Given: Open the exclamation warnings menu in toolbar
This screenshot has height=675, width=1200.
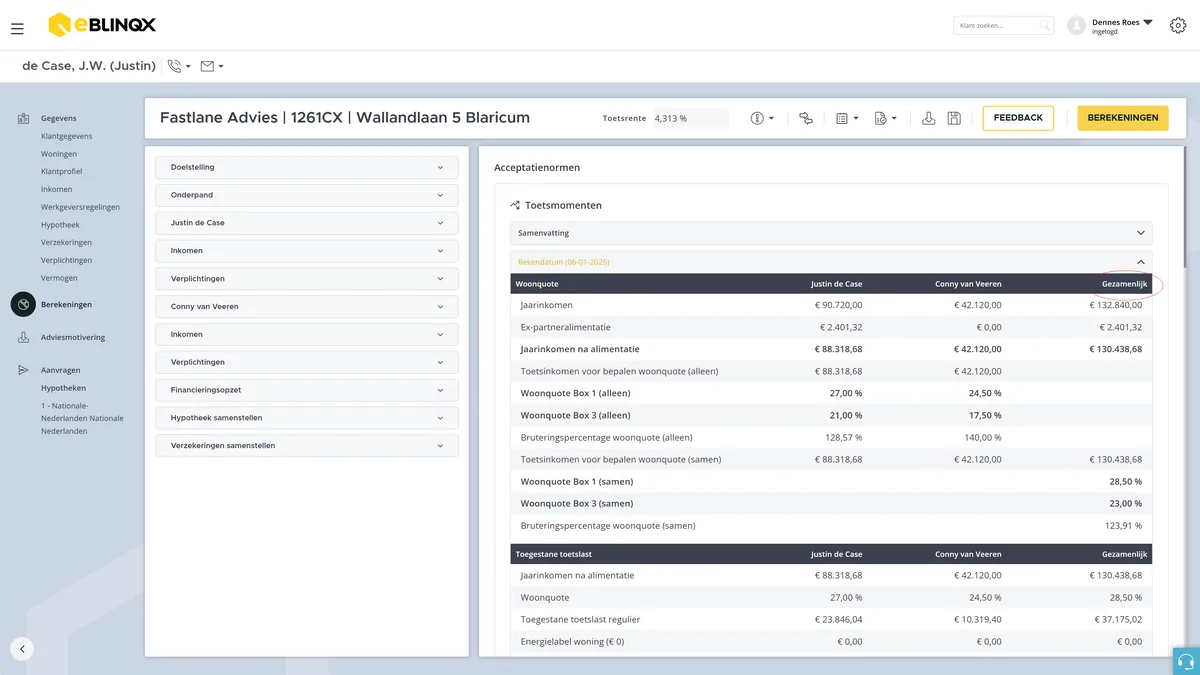Looking at the screenshot, I should [762, 118].
